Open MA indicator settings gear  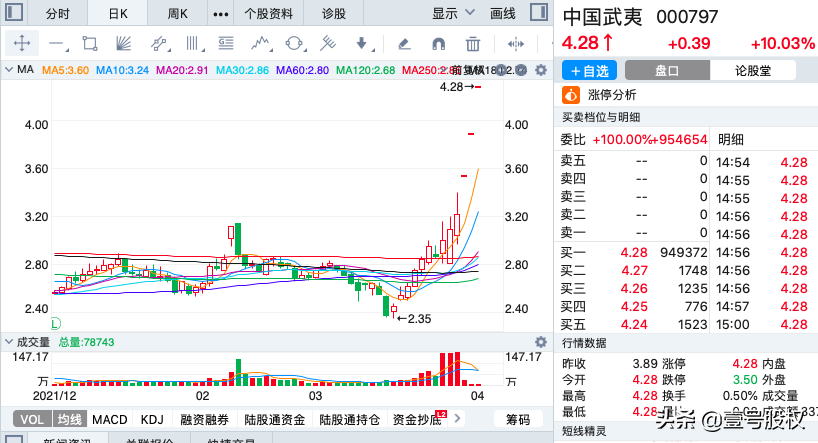541,70
